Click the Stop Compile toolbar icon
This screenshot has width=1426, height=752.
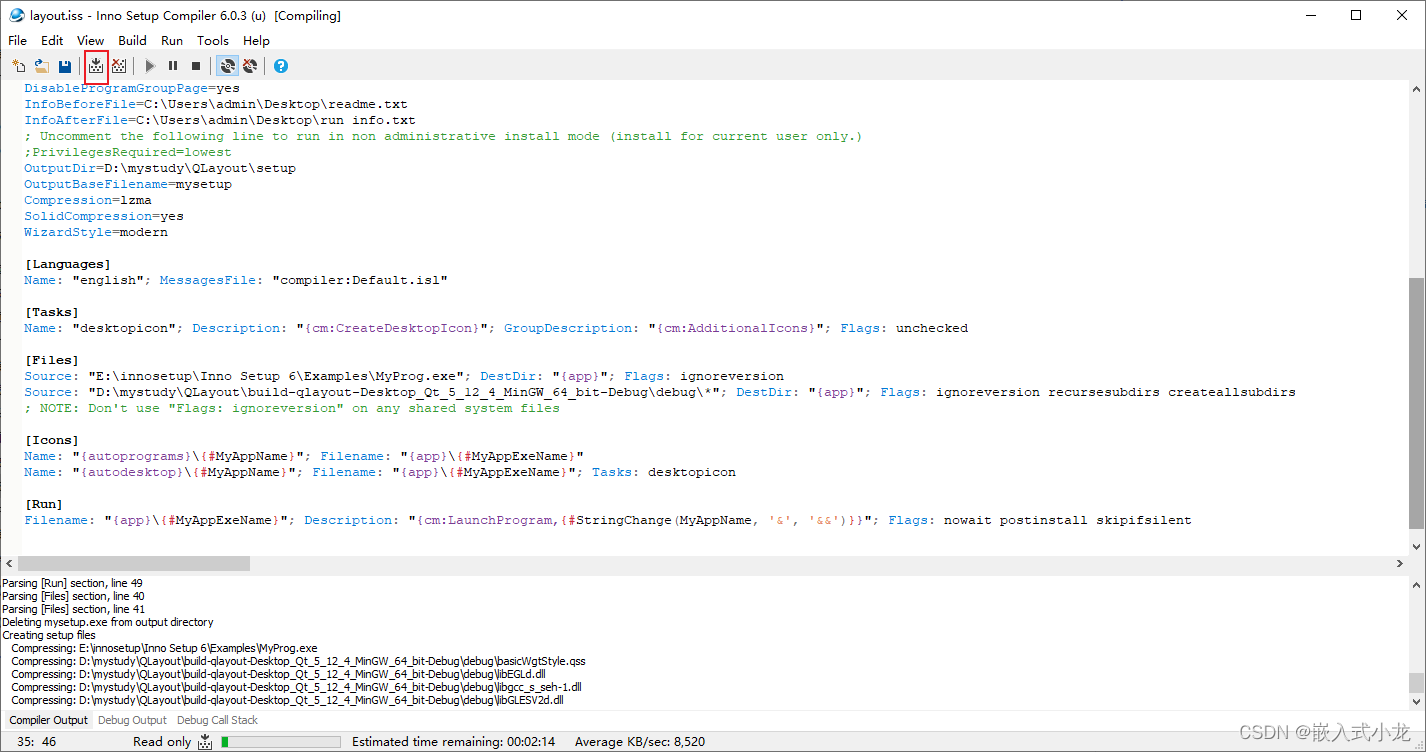(119, 66)
